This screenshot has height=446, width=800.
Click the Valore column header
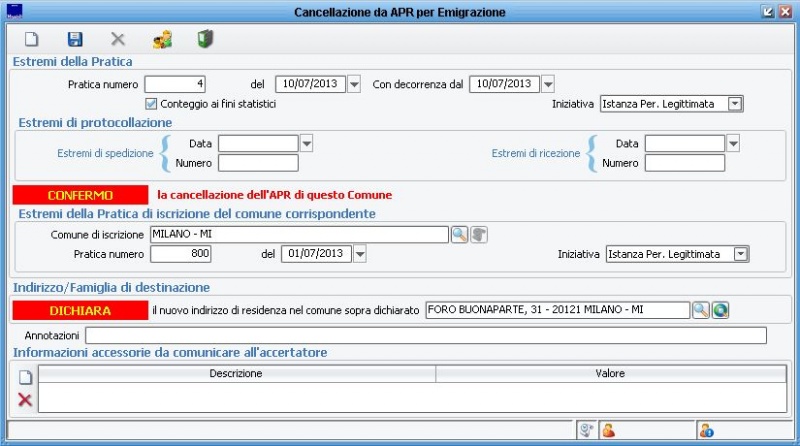[x=611, y=374]
